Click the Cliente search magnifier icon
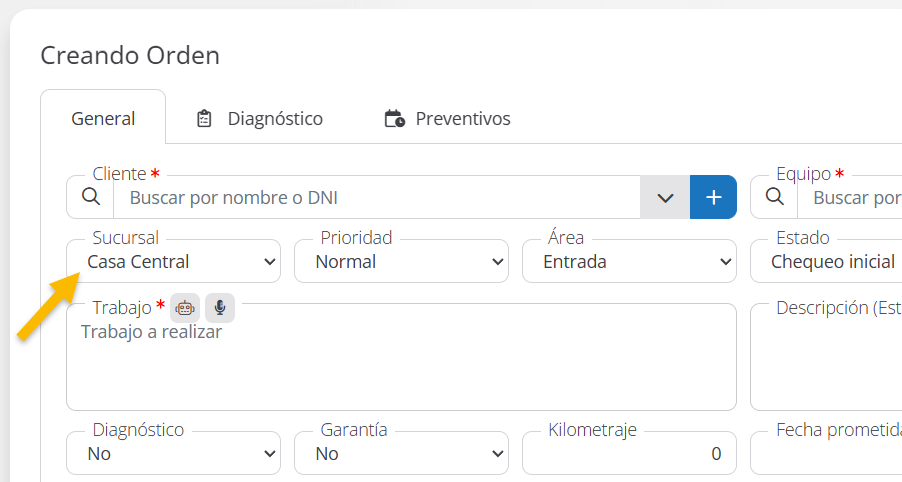The image size is (902, 482). (90, 197)
